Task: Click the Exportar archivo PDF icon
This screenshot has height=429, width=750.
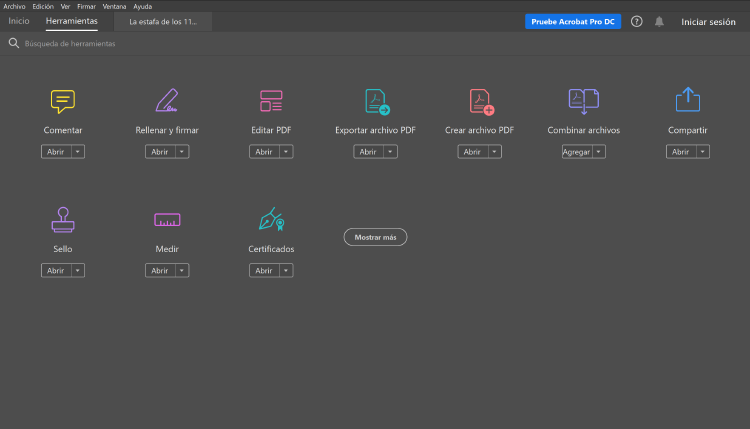Action: (376, 101)
